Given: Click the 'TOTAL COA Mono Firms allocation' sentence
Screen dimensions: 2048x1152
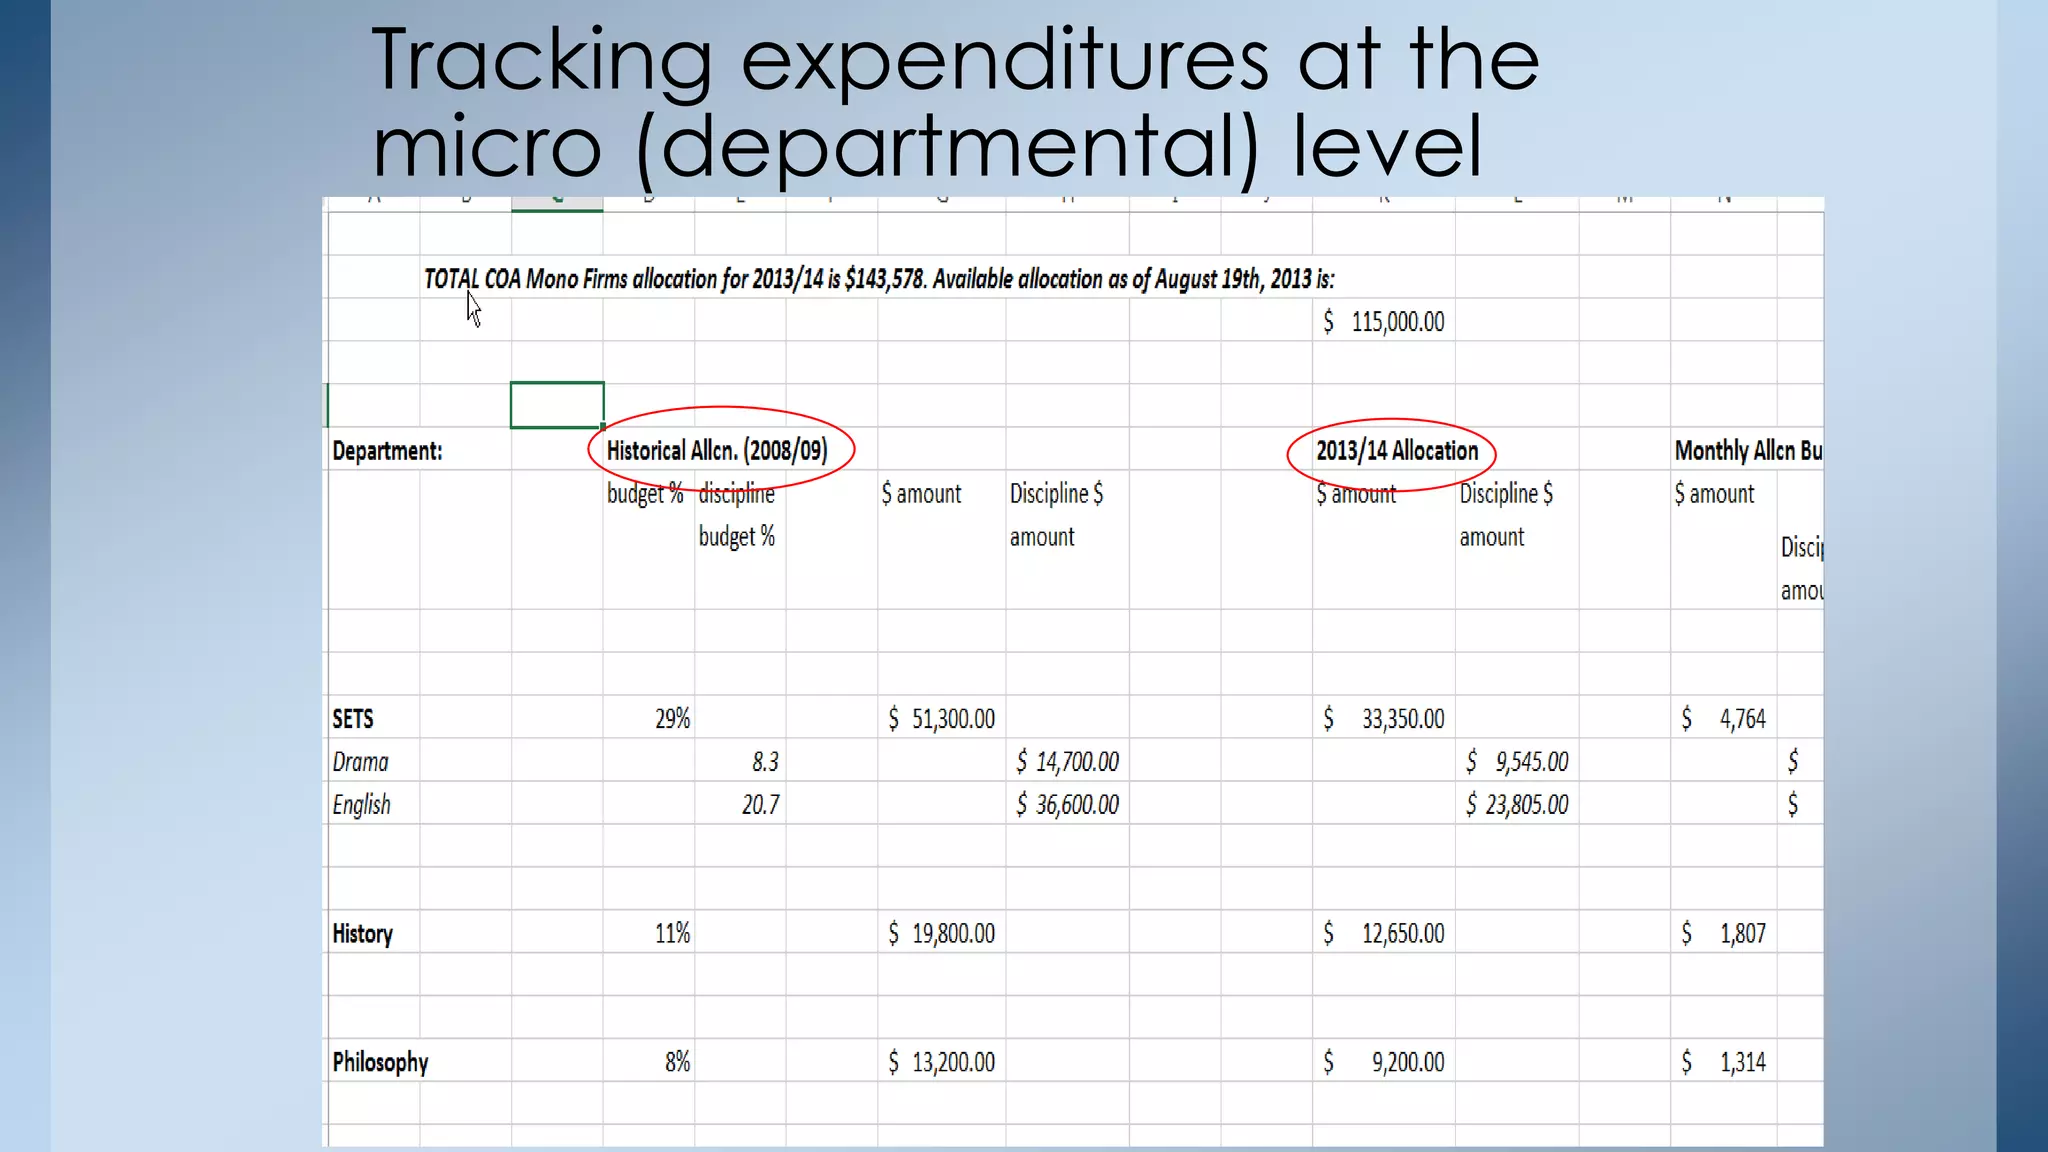Looking at the screenshot, I should pyautogui.click(x=878, y=278).
